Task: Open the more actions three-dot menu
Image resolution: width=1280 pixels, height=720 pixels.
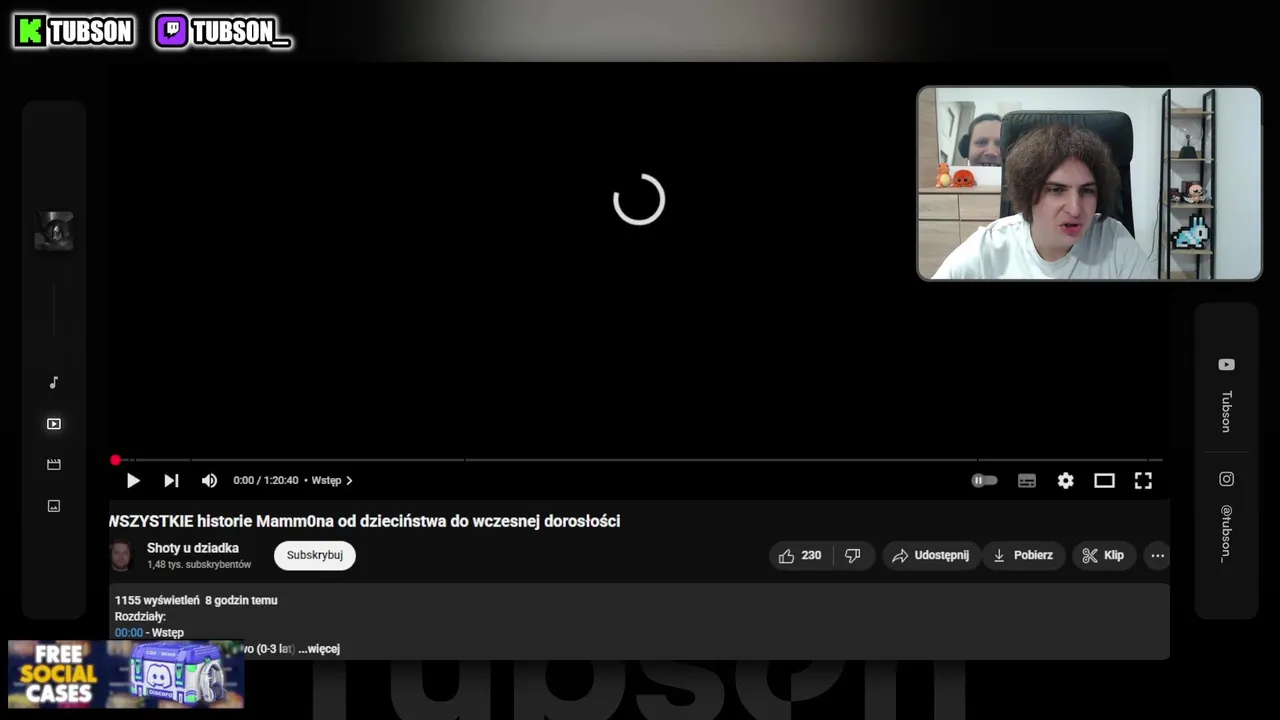Action: point(1157,555)
